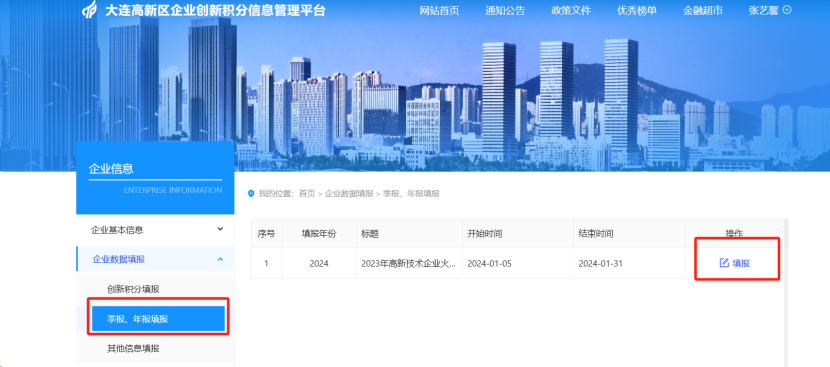Open 优秀榜单 in the top navigation

point(637,11)
